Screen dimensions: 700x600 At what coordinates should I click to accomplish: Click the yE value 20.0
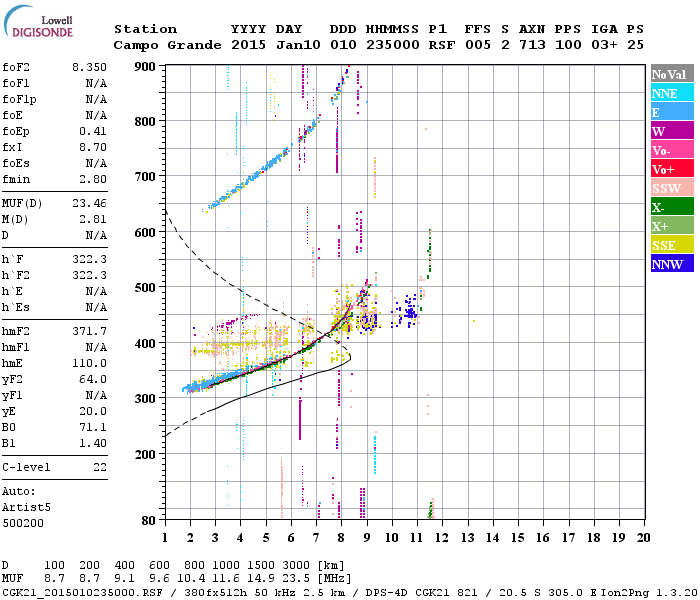[x=93, y=411]
